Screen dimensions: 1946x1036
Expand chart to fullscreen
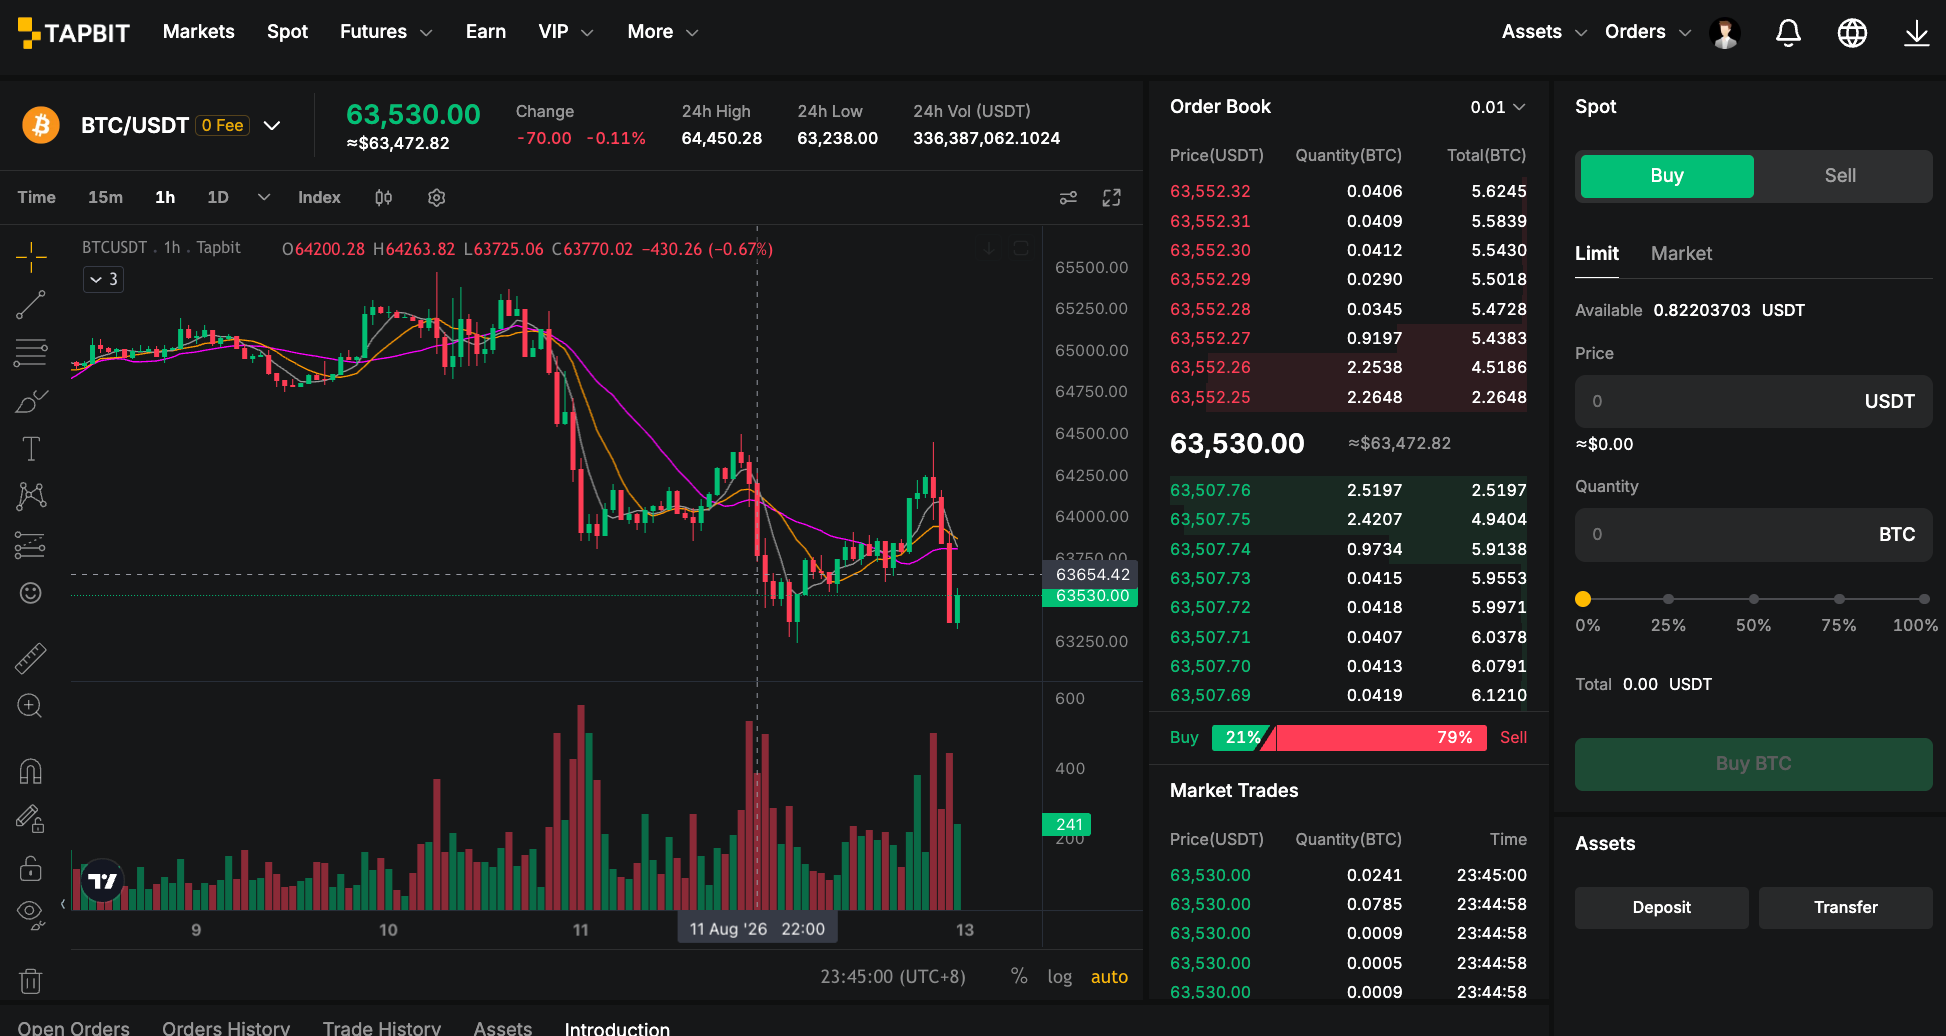(x=1111, y=198)
